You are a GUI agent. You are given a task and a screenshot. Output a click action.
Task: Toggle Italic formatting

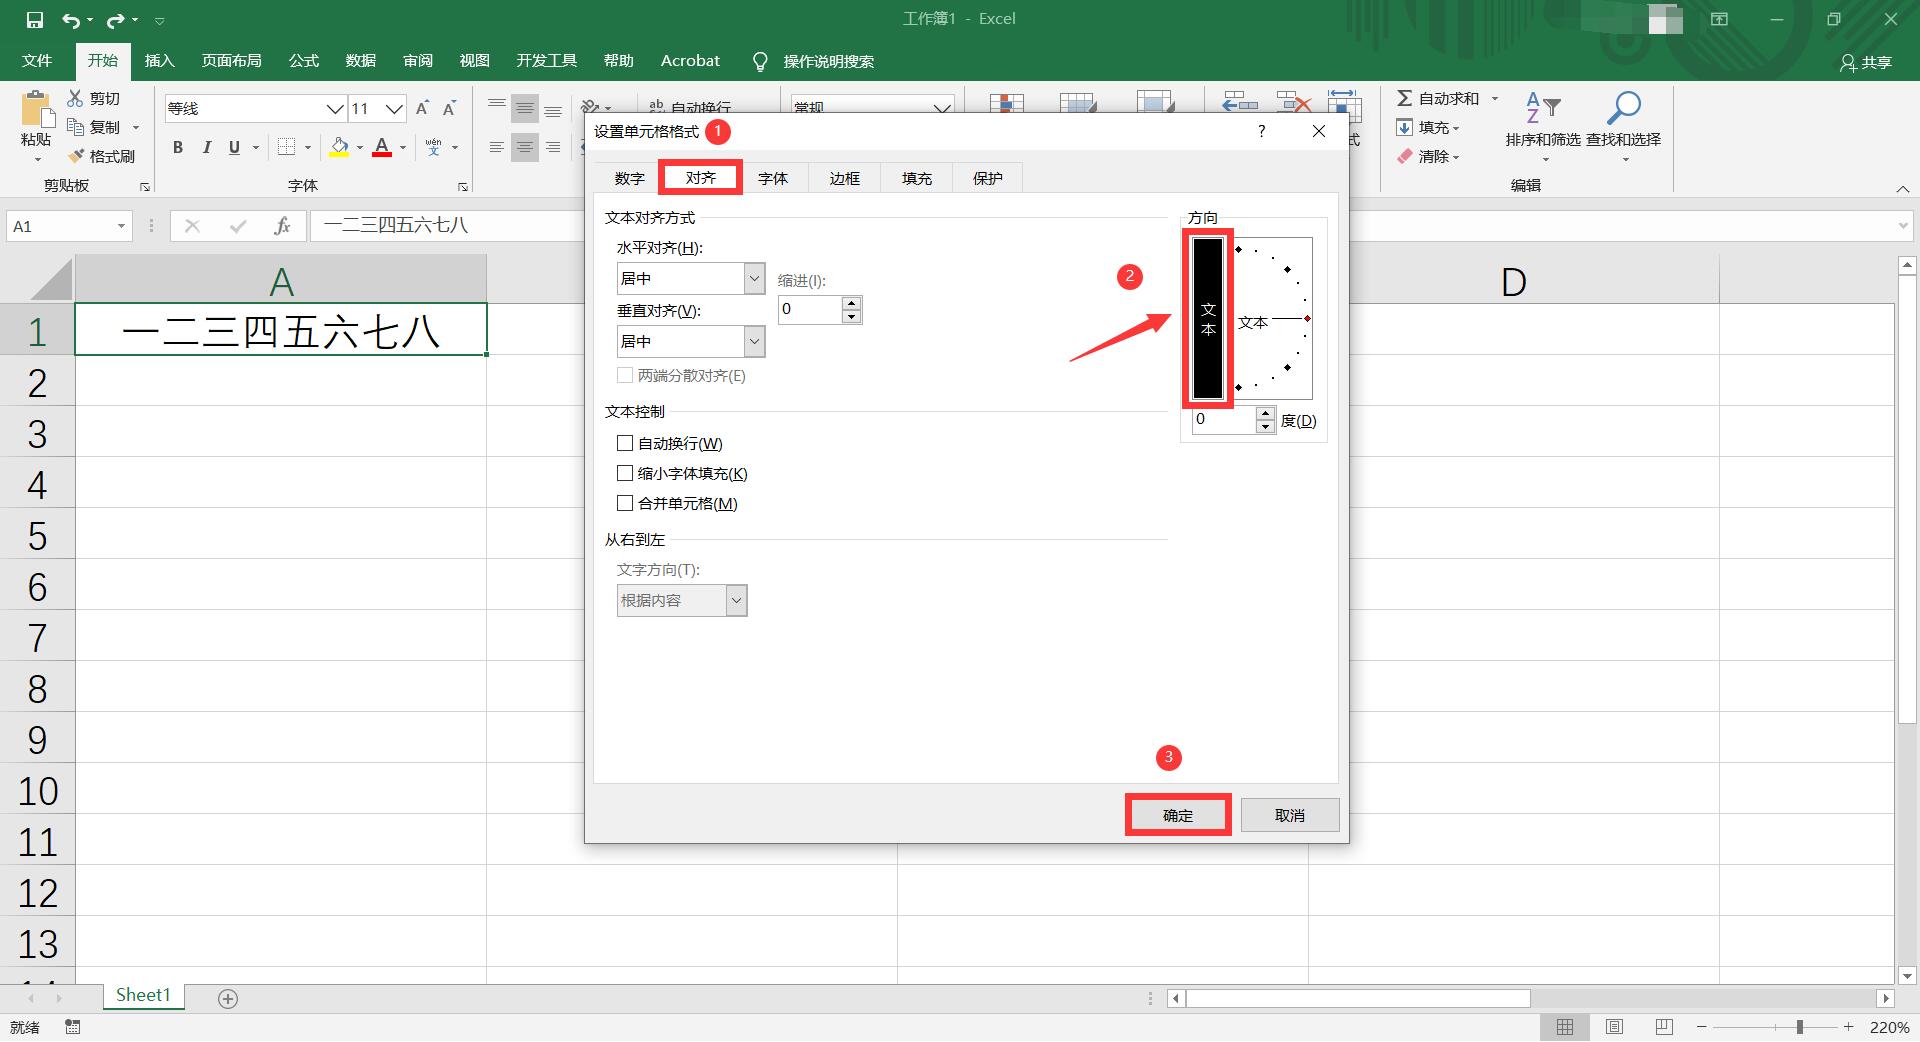pos(206,148)
